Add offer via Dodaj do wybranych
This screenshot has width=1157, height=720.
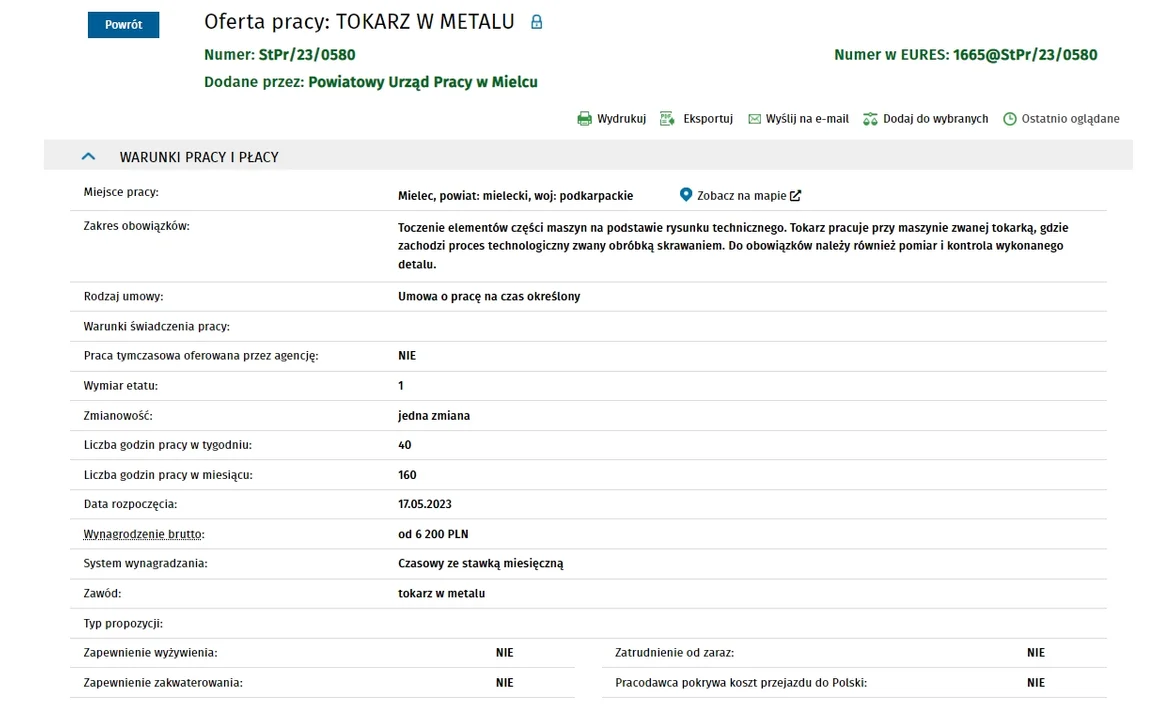click(x=935, y=119)
